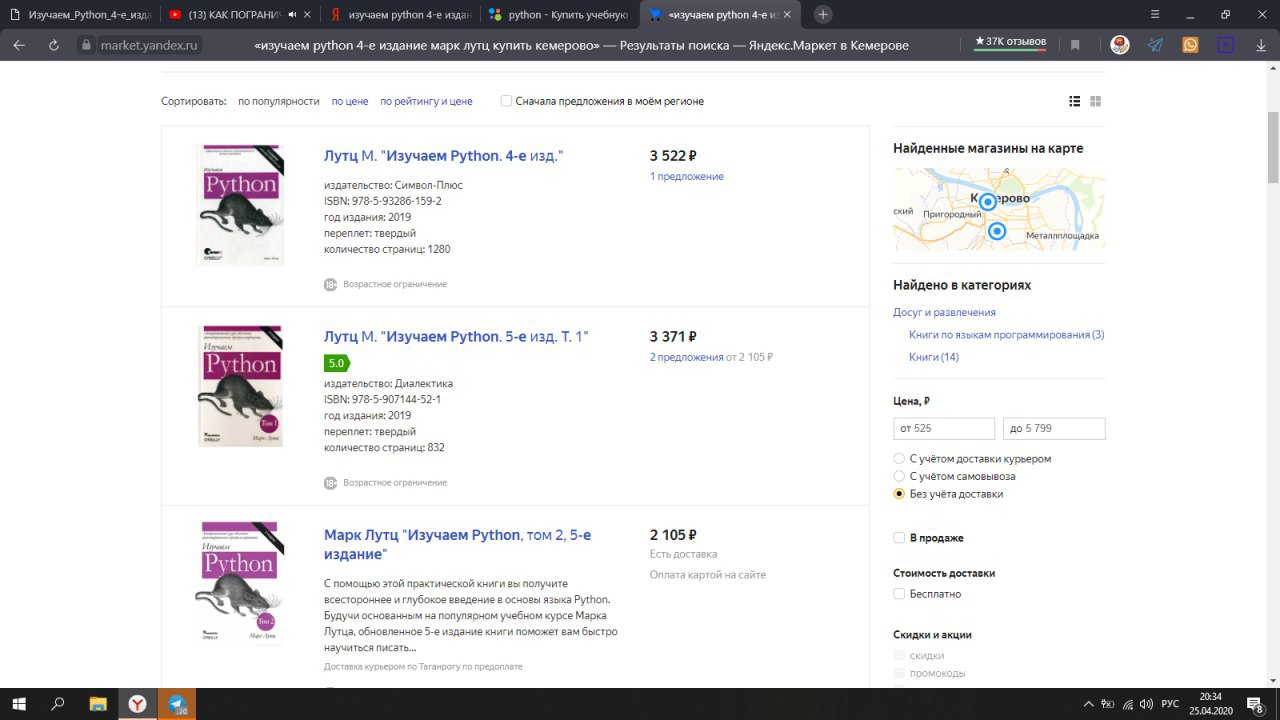Click '2 предложения' offers link
The height and width of the screenshot is (720, 1280).
687,357
